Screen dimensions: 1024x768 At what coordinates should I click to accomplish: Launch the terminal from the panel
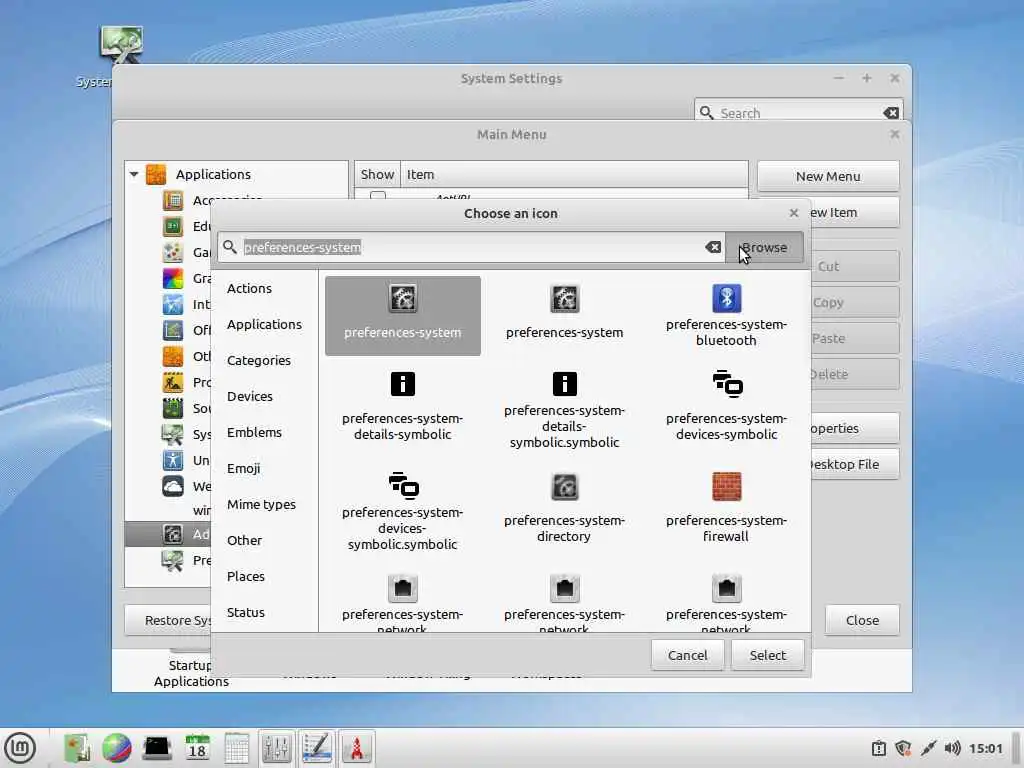(157, 748)
